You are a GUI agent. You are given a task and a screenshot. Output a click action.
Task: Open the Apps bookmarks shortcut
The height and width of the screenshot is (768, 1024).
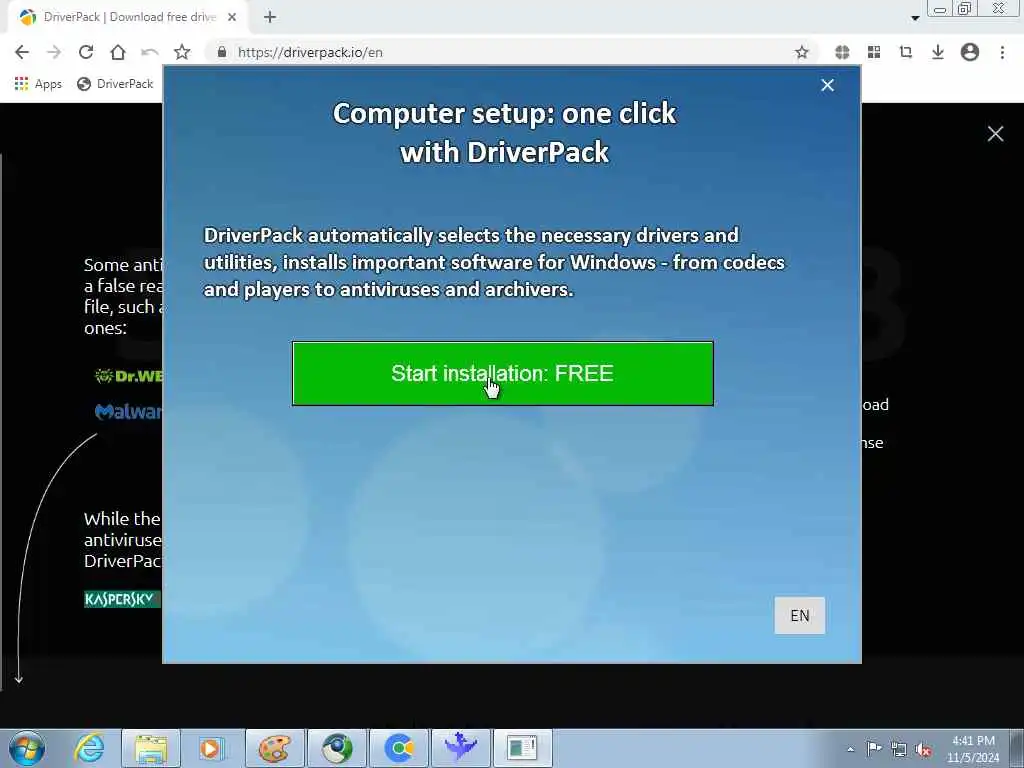pyautogui.click(x=38, y=84)
